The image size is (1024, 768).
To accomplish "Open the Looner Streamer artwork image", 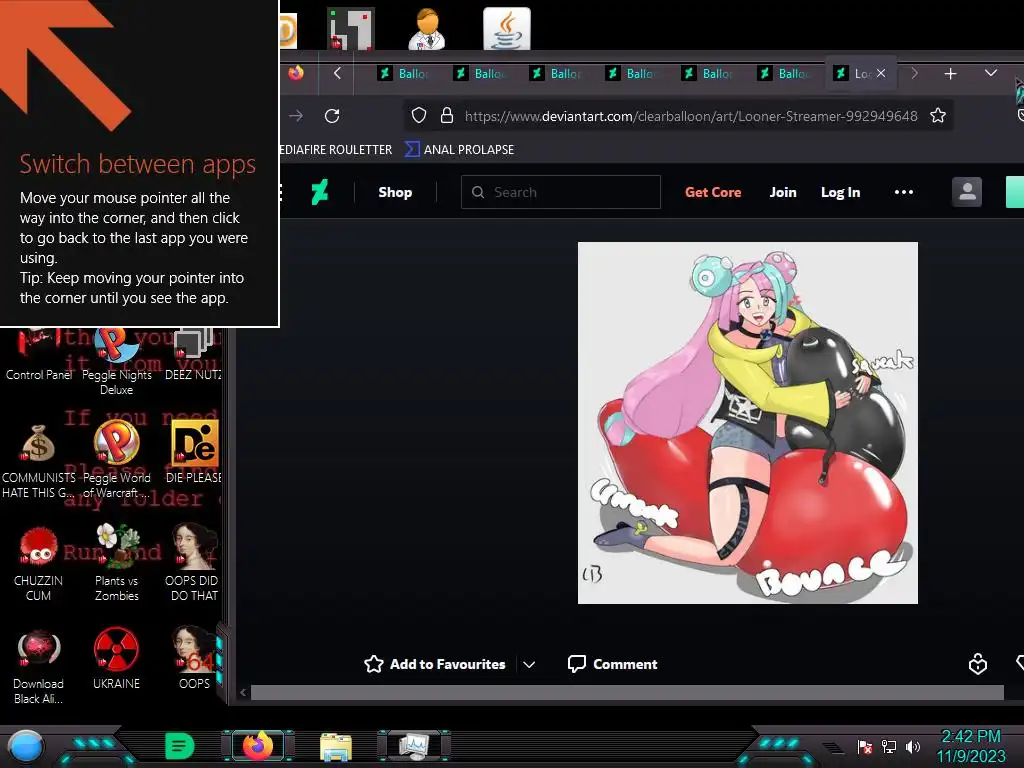I will point(748,423).
